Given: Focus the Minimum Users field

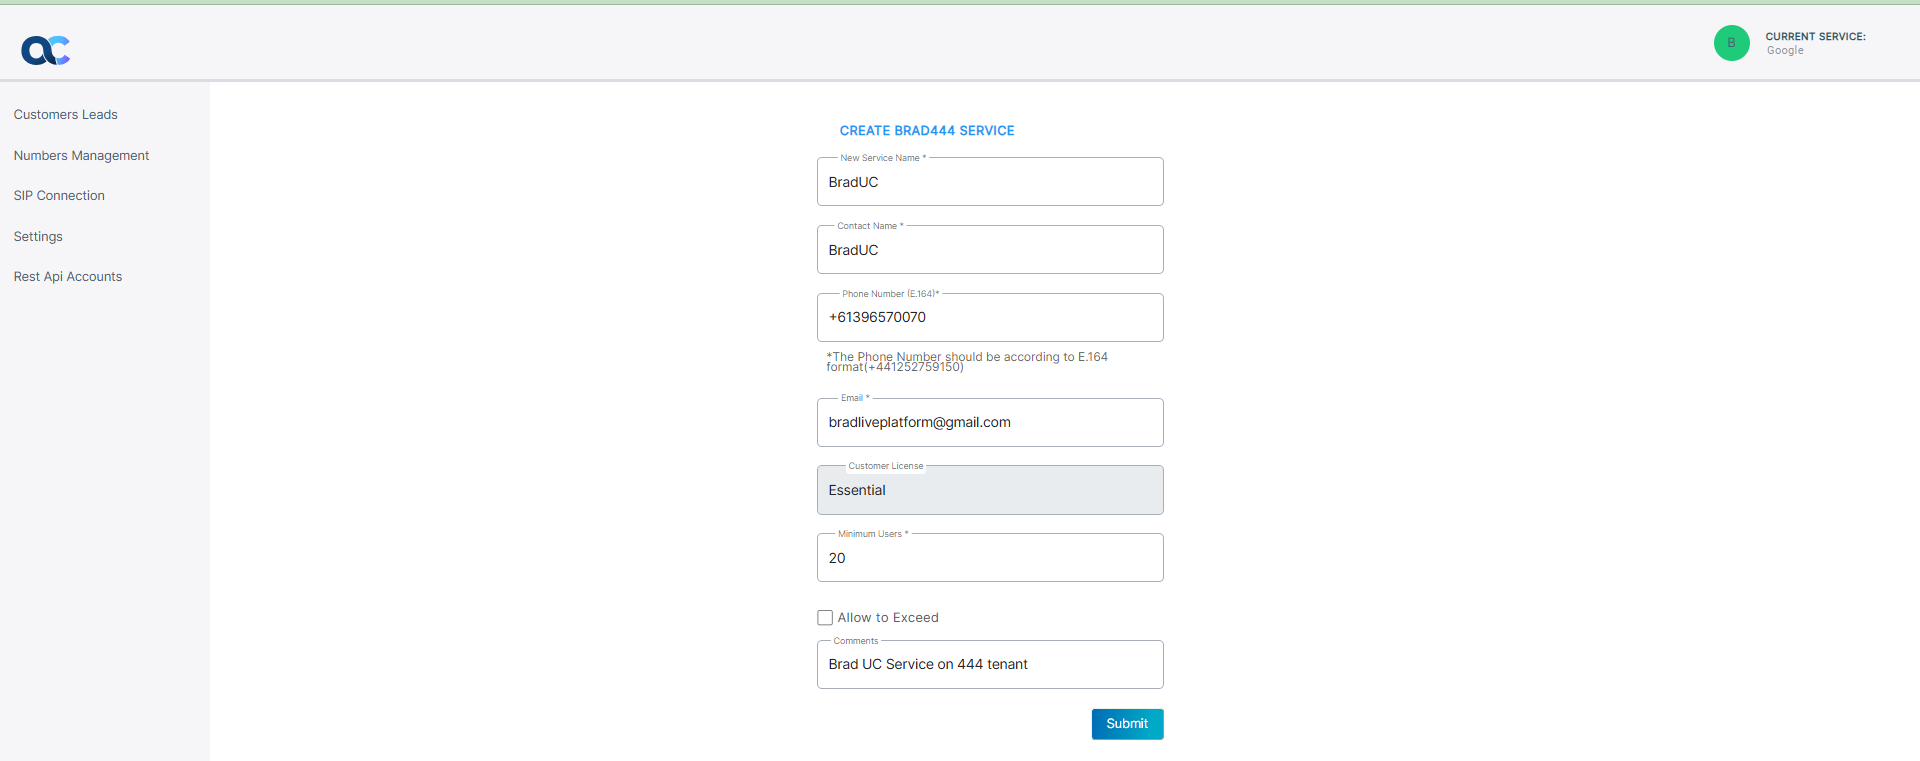Looking at the screenshot, I should pyautogui.click(x=989, y=558).
